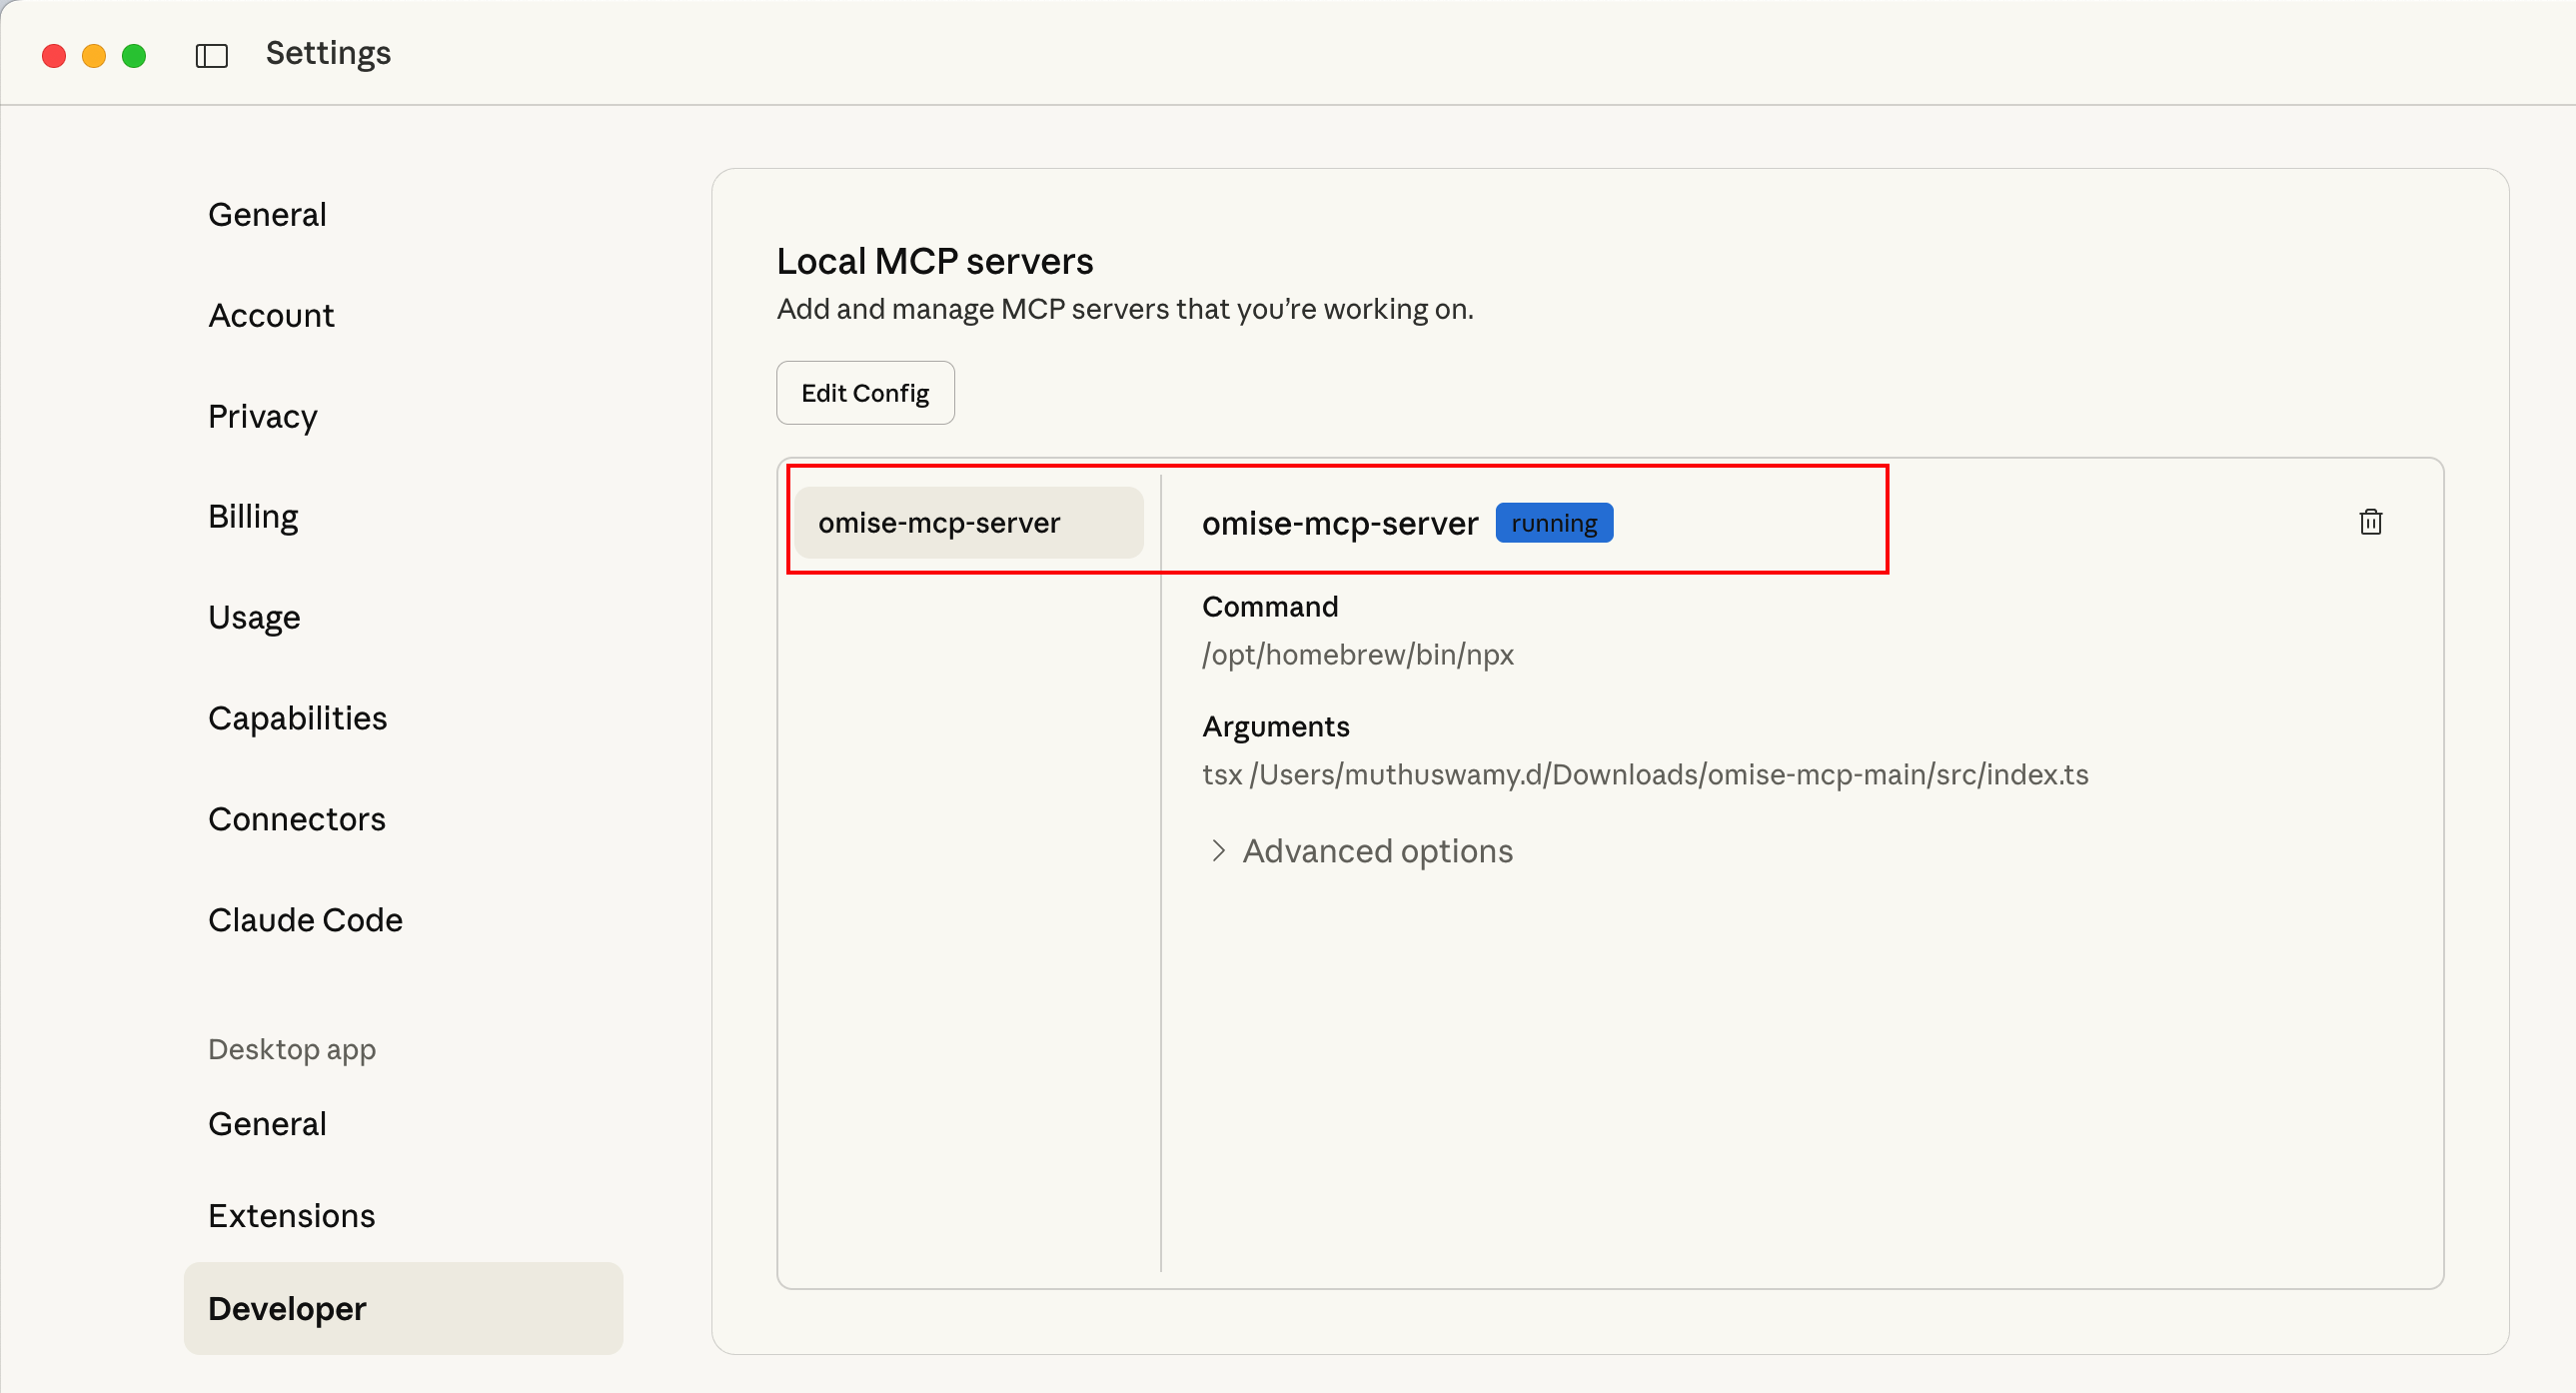Open Capabilities settings
2576x1393 pixels.
click(x=297, y=718)
